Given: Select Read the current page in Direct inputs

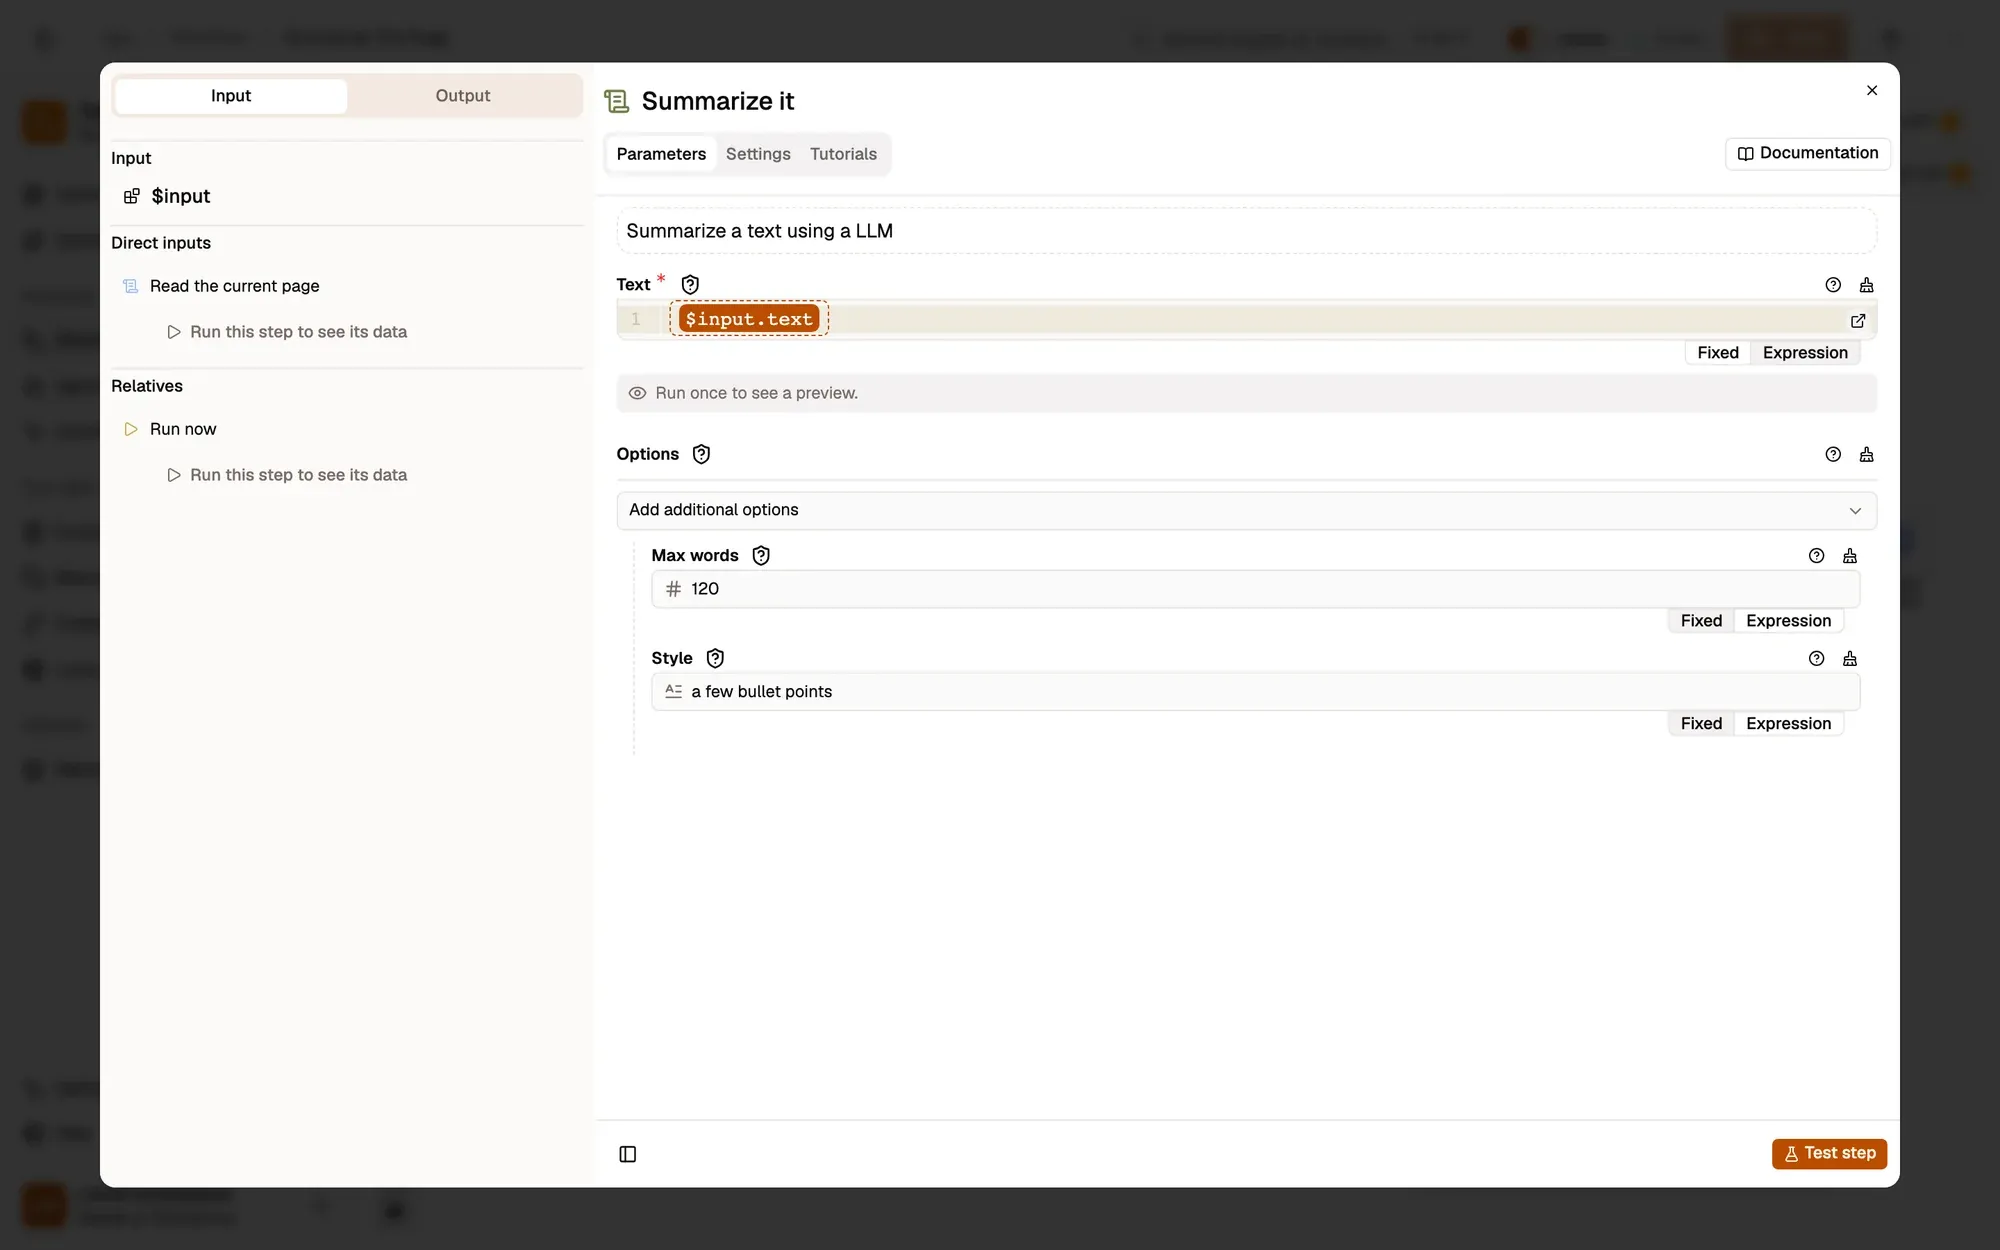Looking at the screenshot, I should 234,286.
